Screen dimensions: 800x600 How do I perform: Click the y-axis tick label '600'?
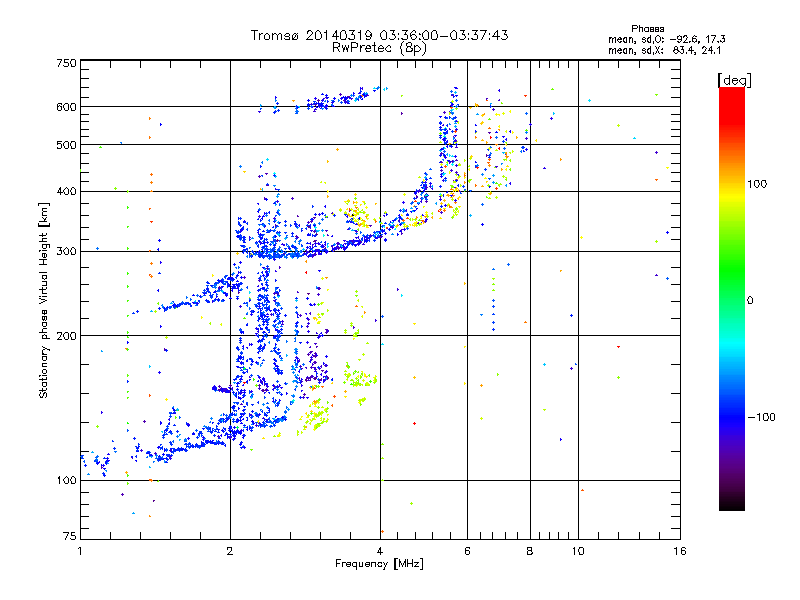pyautogui.click(x=66, y=107)
